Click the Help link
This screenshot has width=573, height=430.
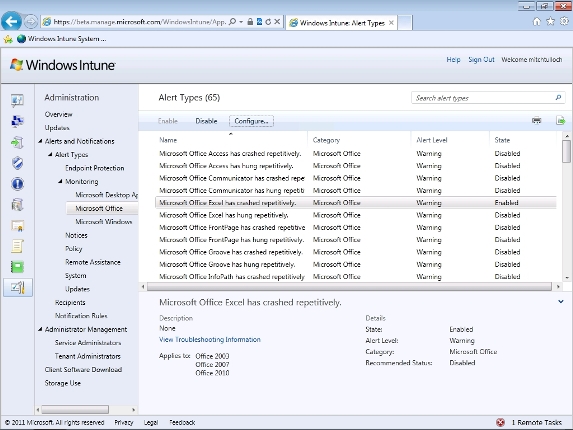[x=453, y=60]
